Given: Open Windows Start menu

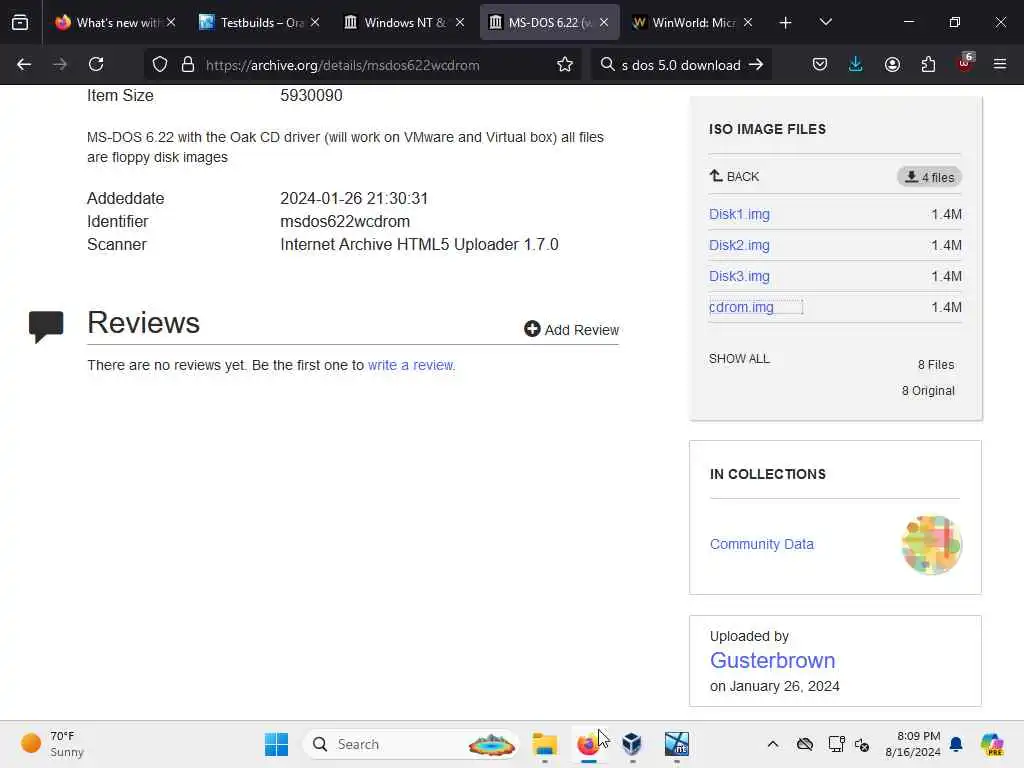Looking at the screenshot, I should coord(276,744).
